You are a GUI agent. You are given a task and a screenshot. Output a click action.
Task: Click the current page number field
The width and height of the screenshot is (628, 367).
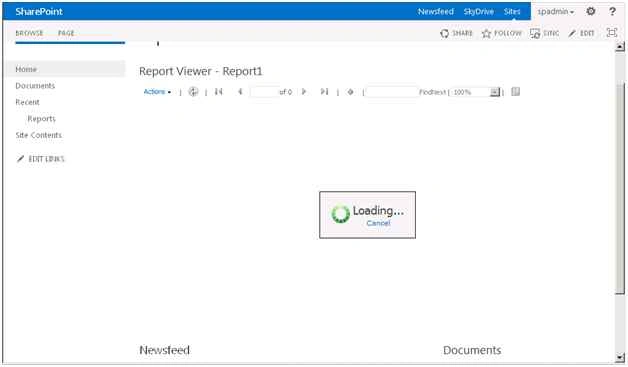coord(264,92)
